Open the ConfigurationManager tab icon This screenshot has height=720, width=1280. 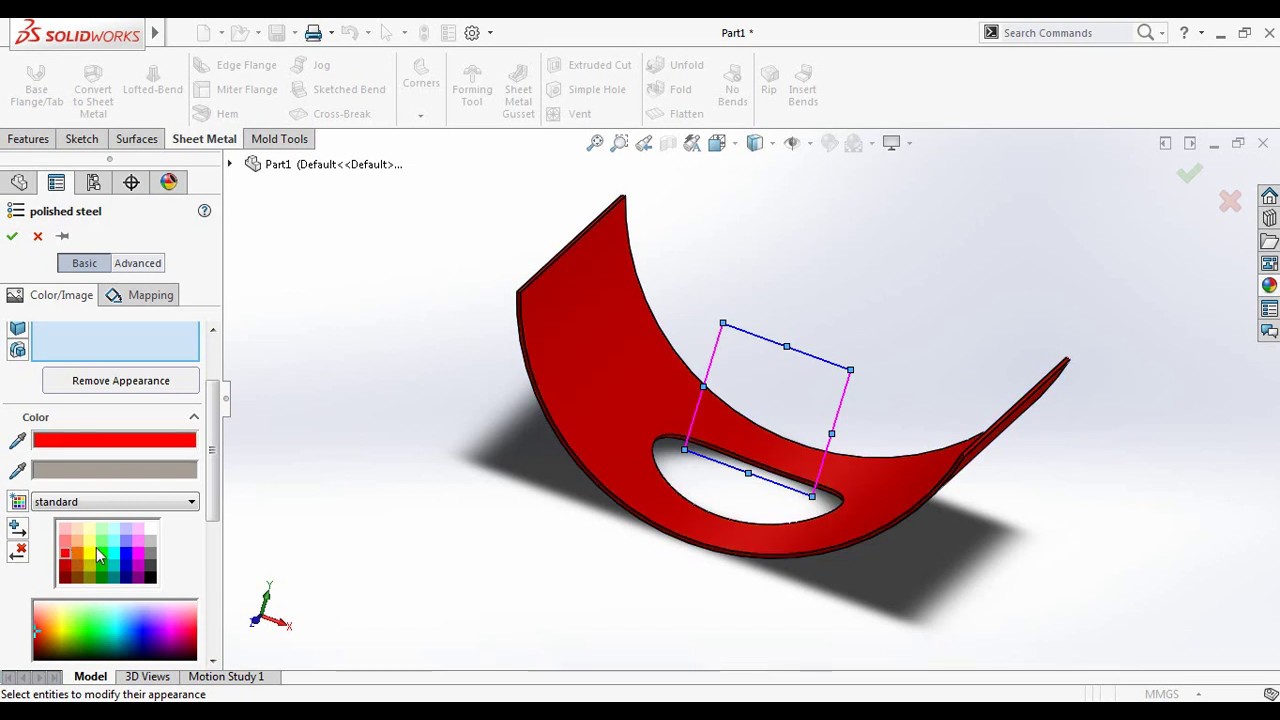(x=93, y=182)
